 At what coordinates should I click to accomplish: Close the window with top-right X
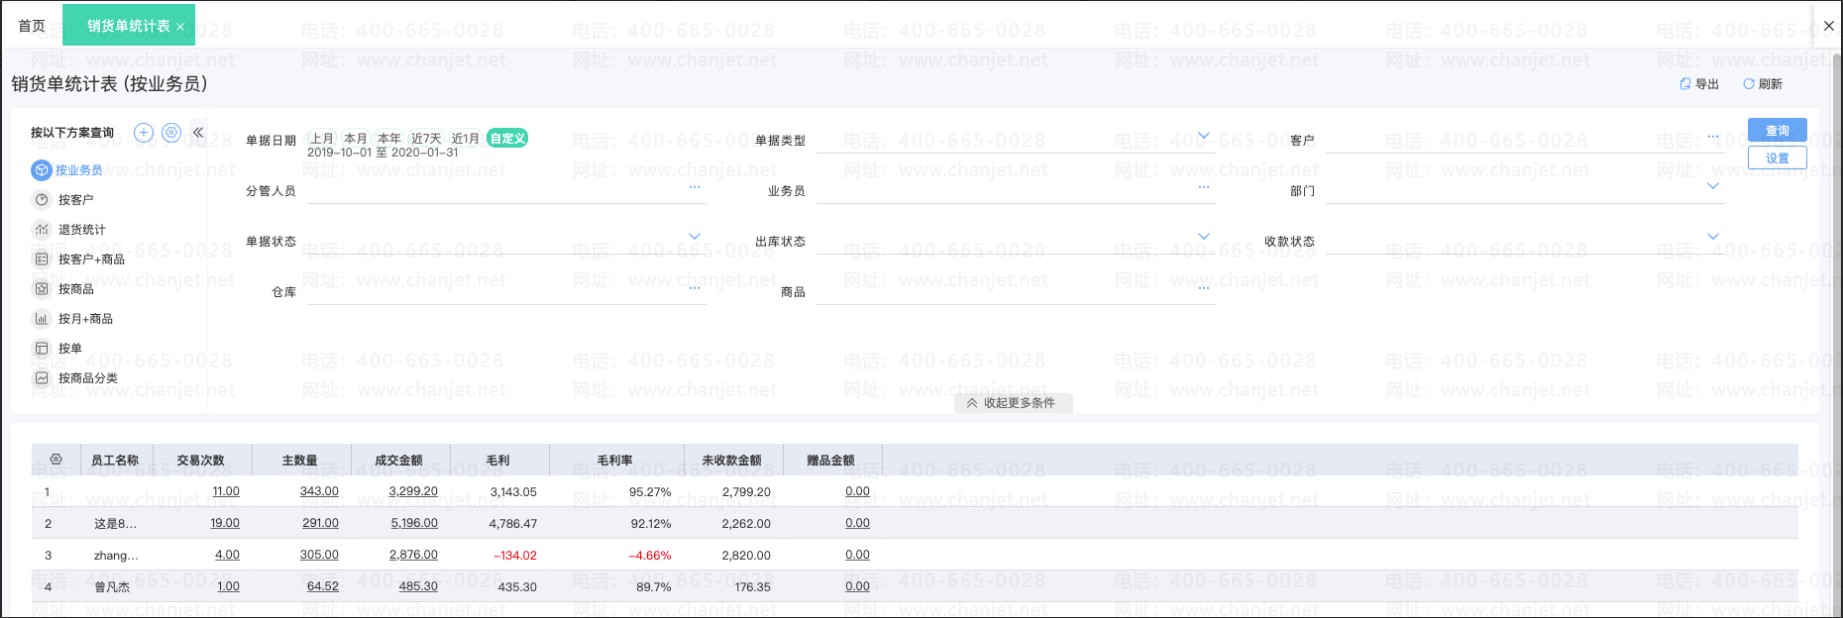[x=1829, y=26]
